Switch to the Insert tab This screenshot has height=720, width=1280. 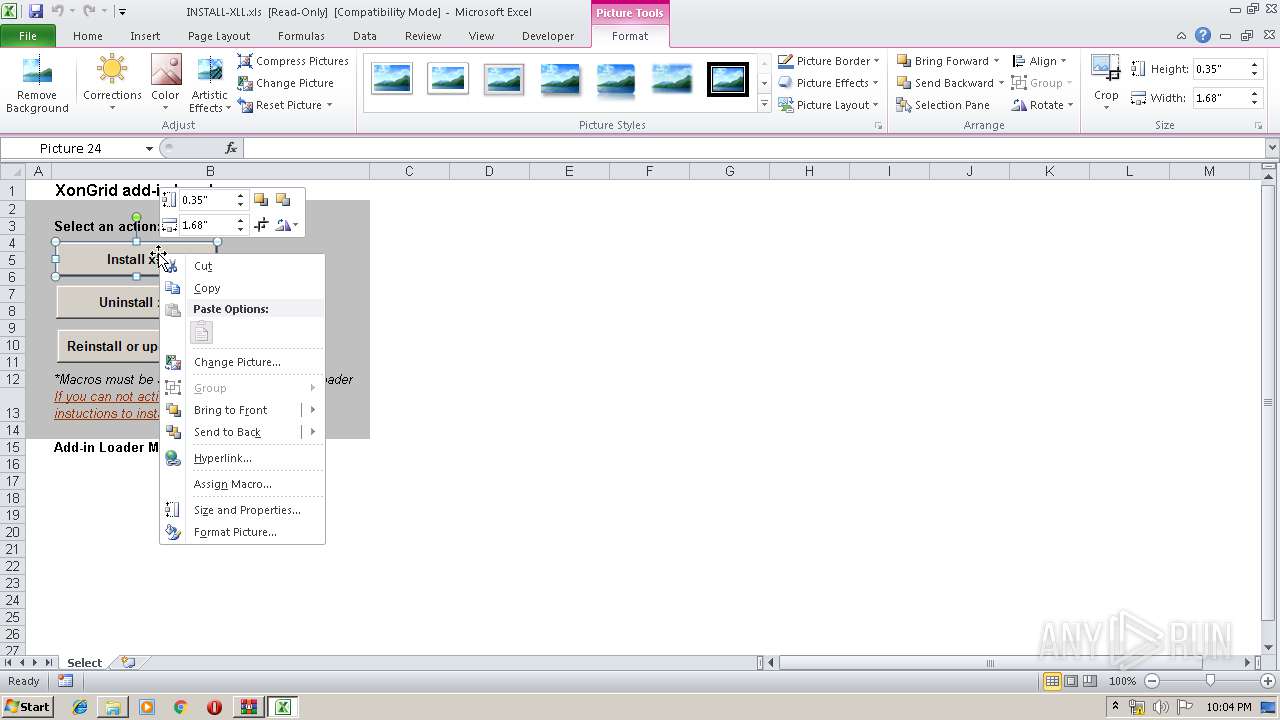click(145, 36)
